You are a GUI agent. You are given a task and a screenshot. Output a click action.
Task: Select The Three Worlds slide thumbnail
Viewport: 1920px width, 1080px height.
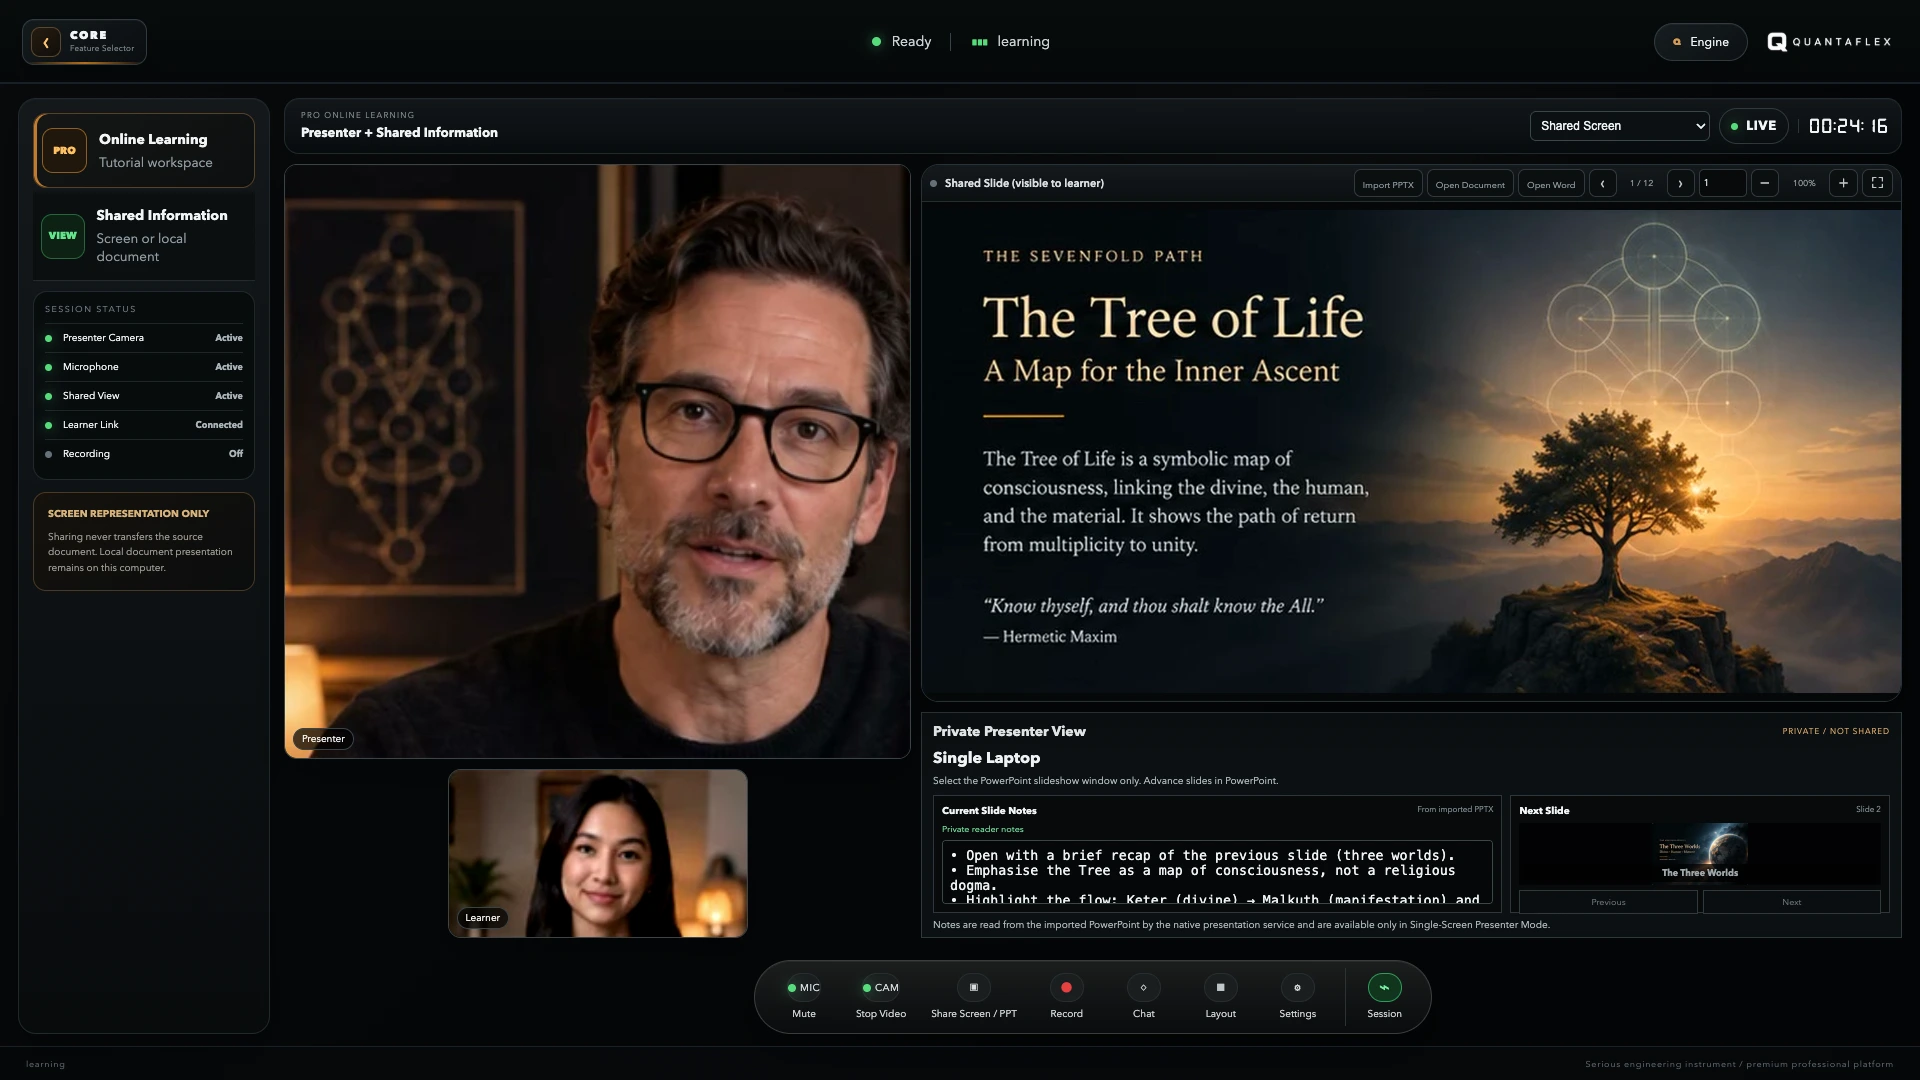pyautogui.click(x=1699, y=854)
